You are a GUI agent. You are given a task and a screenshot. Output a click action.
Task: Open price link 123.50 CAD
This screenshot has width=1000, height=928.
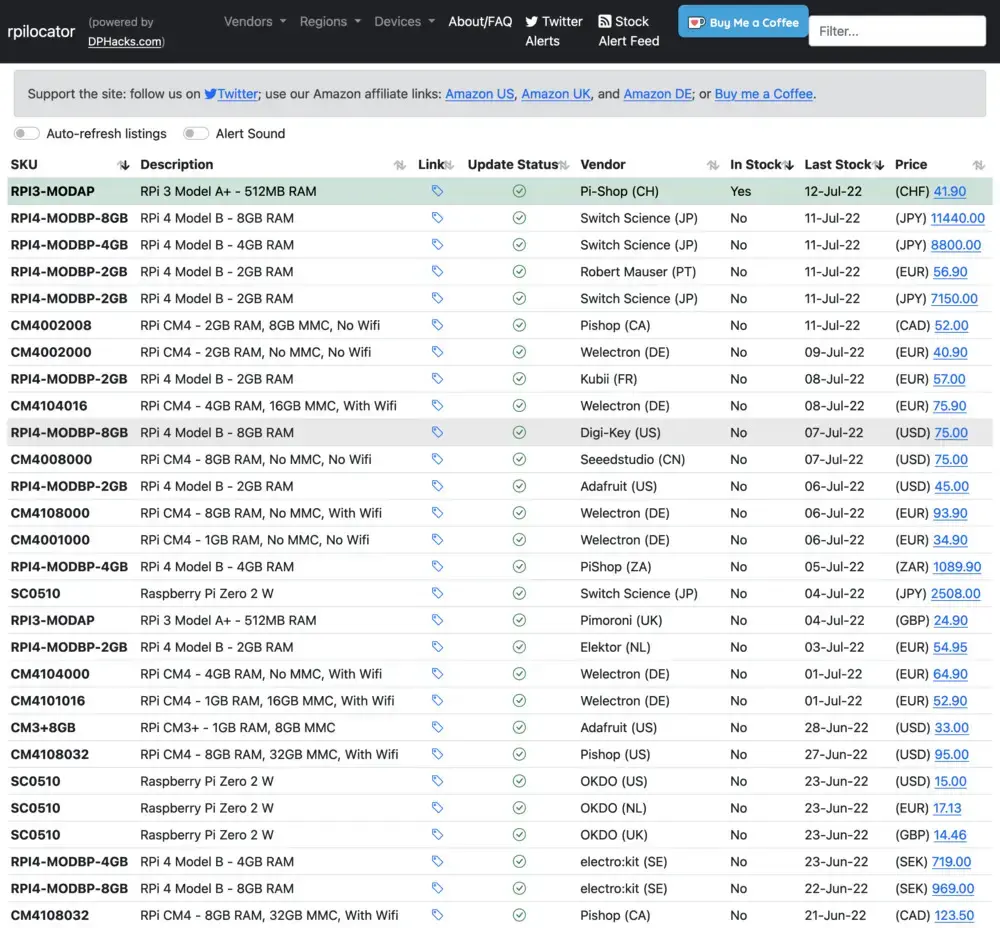954,915
